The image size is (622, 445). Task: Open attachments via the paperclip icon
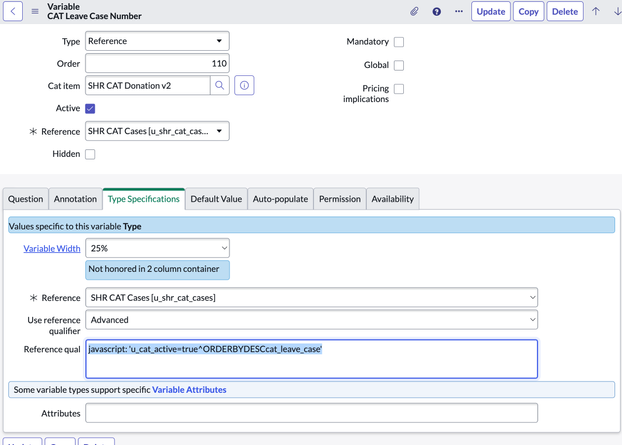[414, 12]
